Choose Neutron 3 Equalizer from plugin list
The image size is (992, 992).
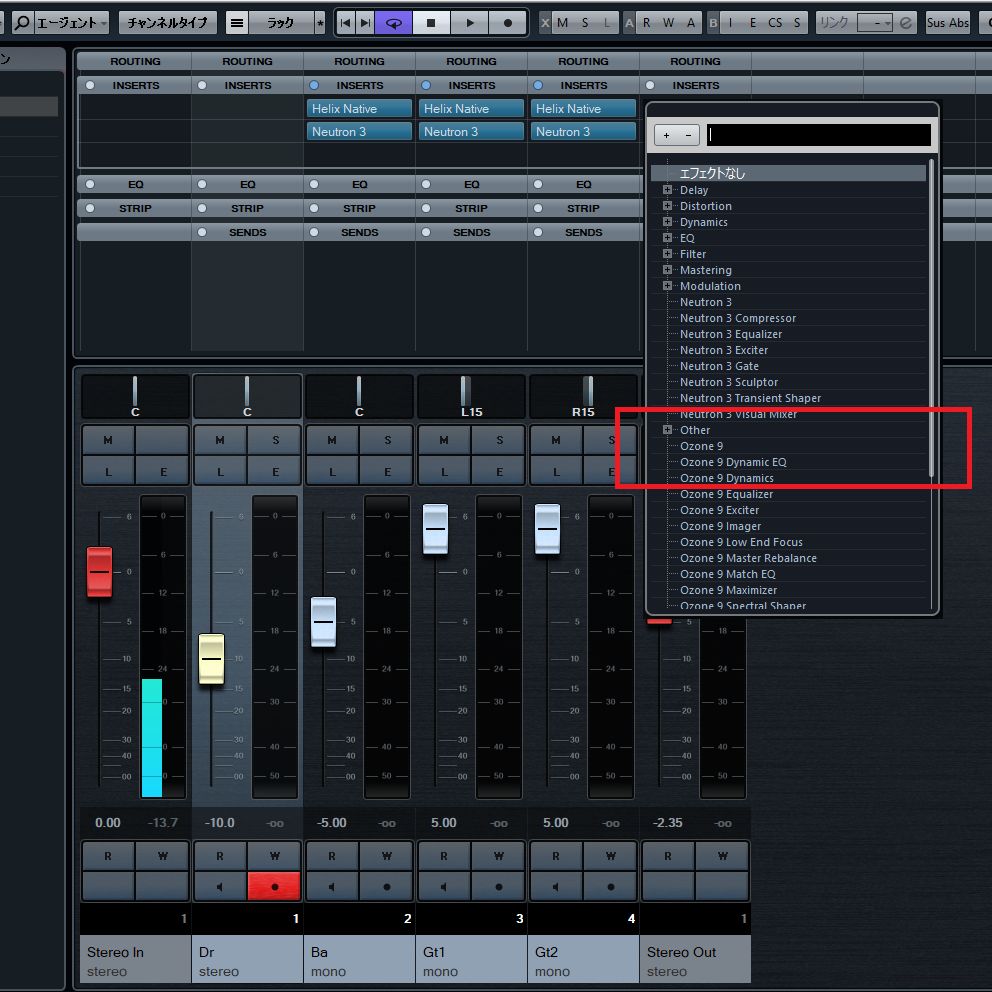coord(731,334)
